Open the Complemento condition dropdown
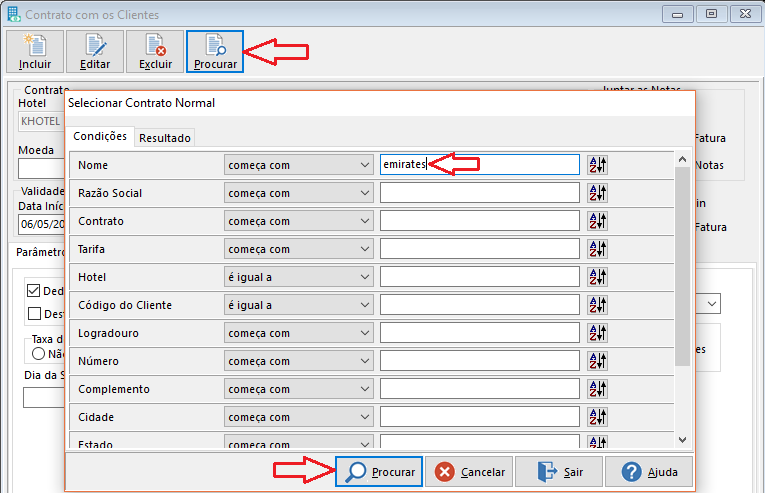Image resolution: width=765 pixels, height=493 pixels. [299, 389]
